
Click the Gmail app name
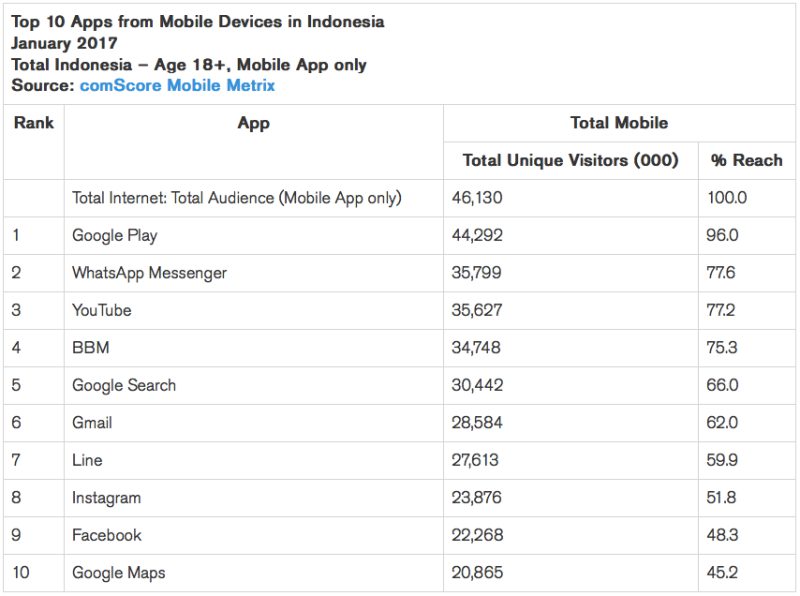point(92,423)
